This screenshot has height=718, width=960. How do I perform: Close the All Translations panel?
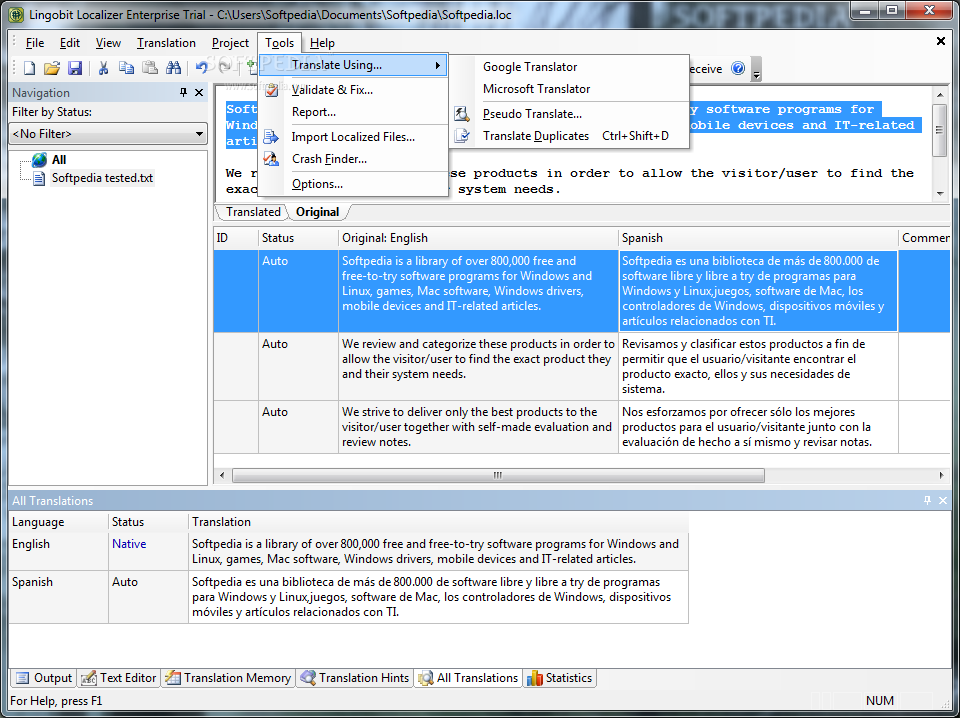click(943, 501)
